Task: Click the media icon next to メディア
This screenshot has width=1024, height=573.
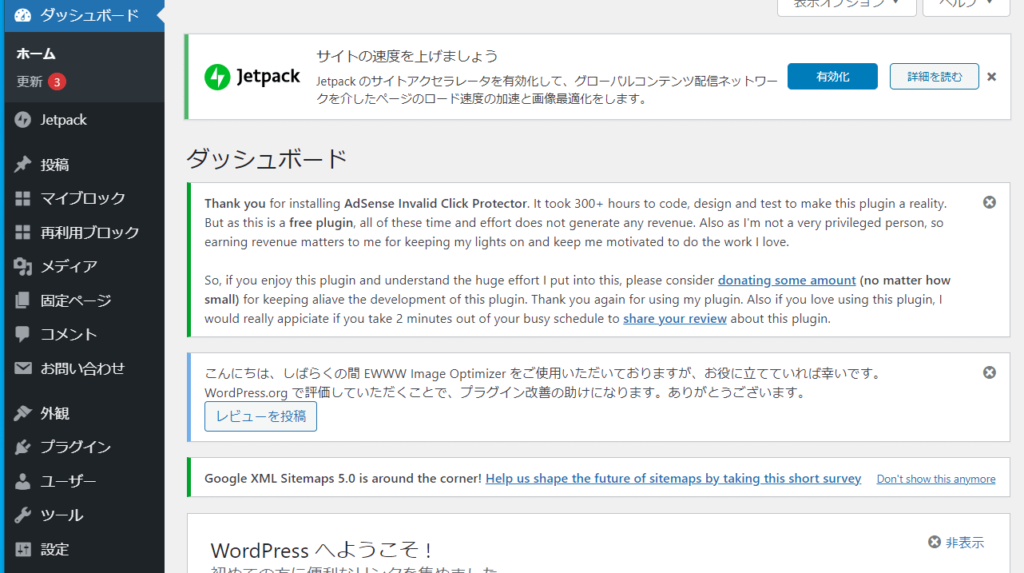Action: pyautogui.click(x=23, y=266)
